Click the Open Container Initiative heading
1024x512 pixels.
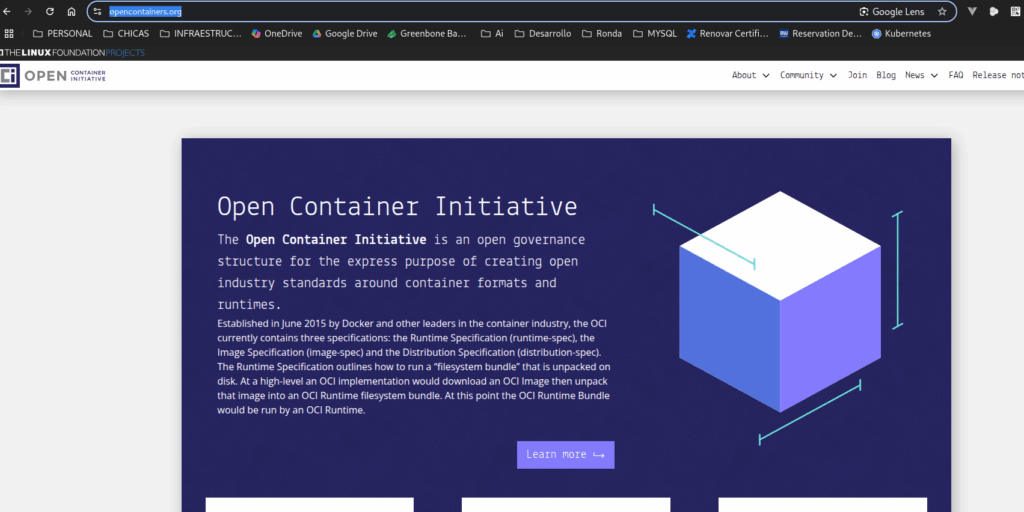[x=397, y=206]
